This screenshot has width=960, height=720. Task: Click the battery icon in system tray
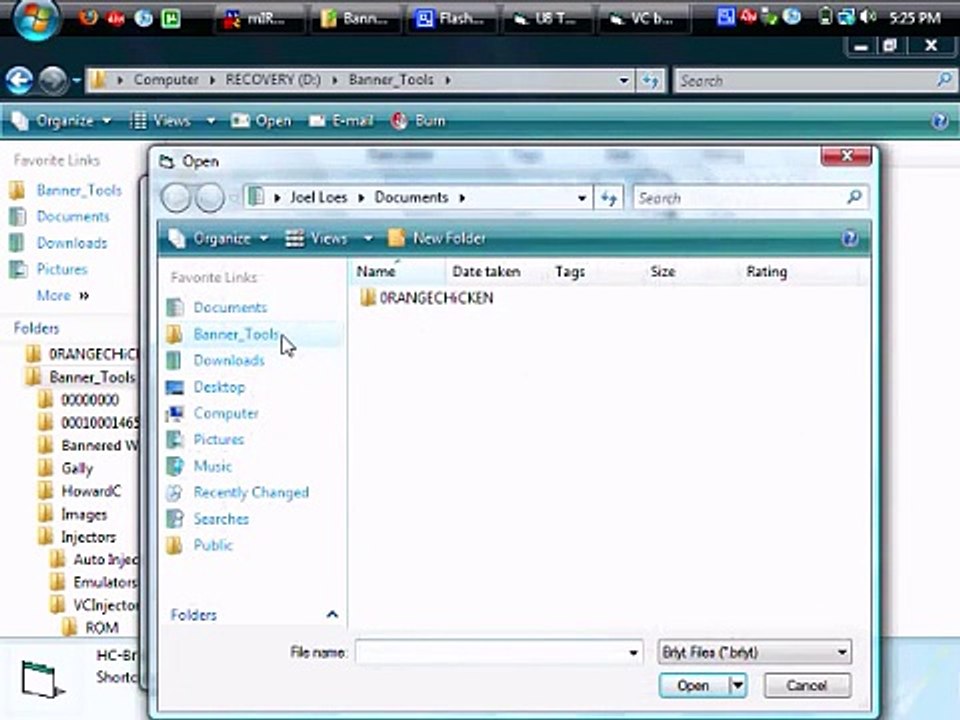(x=825, y=17)
